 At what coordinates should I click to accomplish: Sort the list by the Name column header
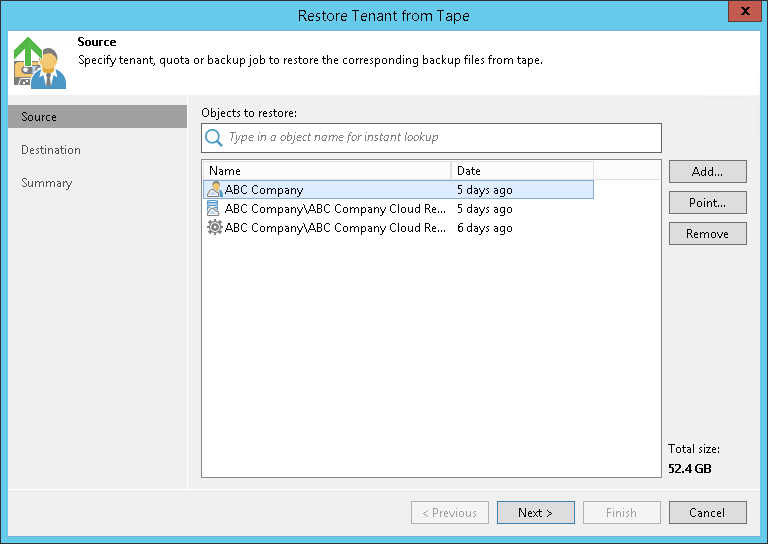(x=326, y=171)
